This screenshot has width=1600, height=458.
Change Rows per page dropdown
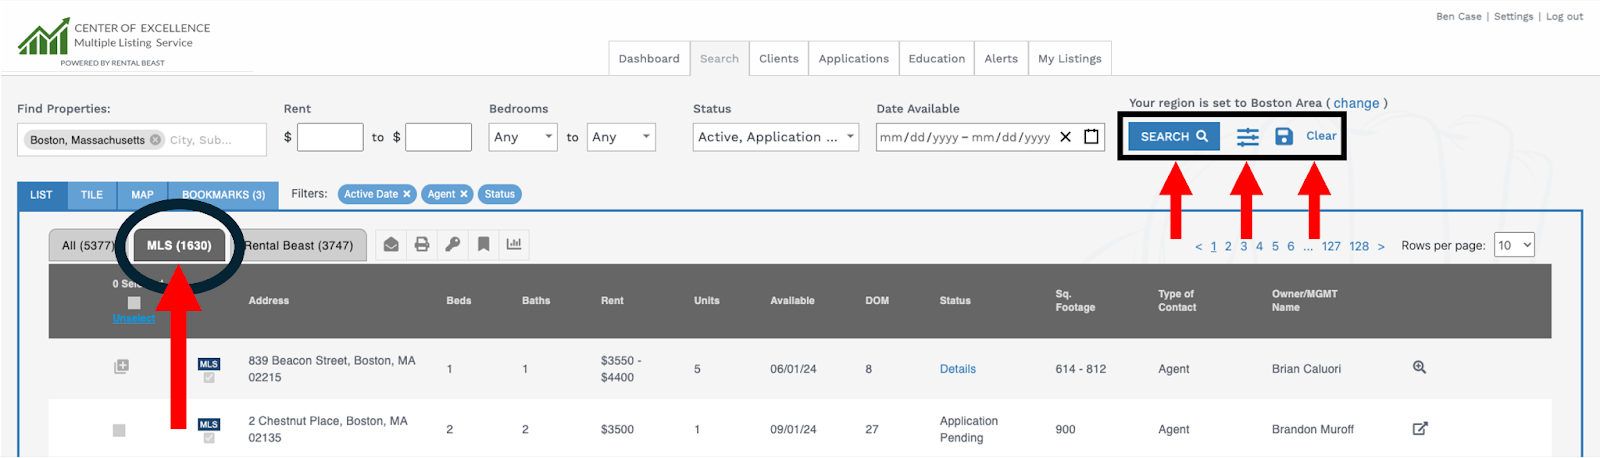click(1514, 245)
